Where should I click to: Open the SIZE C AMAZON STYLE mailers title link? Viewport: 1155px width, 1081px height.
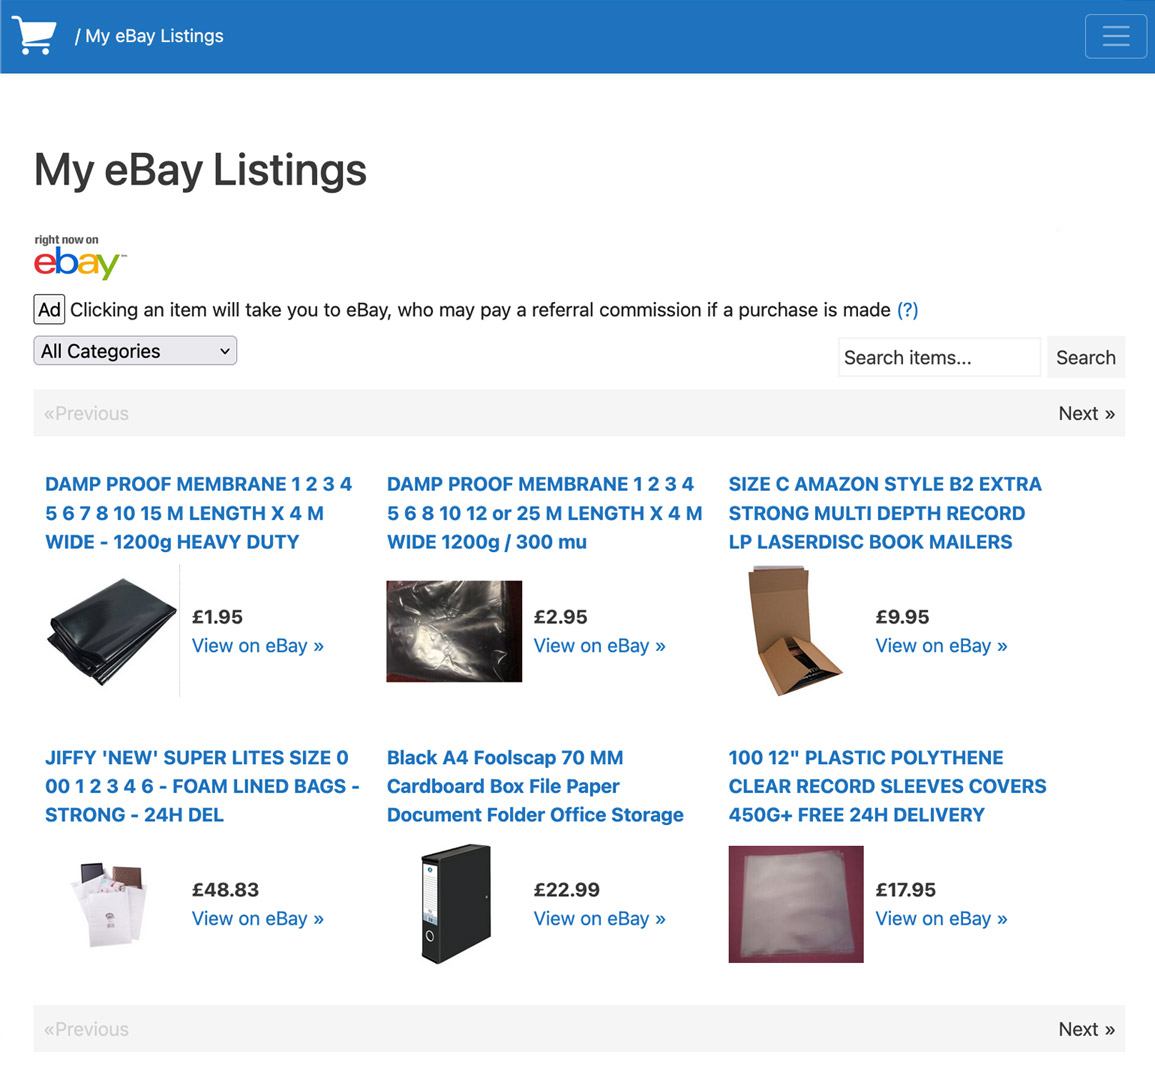pos(885,513)
